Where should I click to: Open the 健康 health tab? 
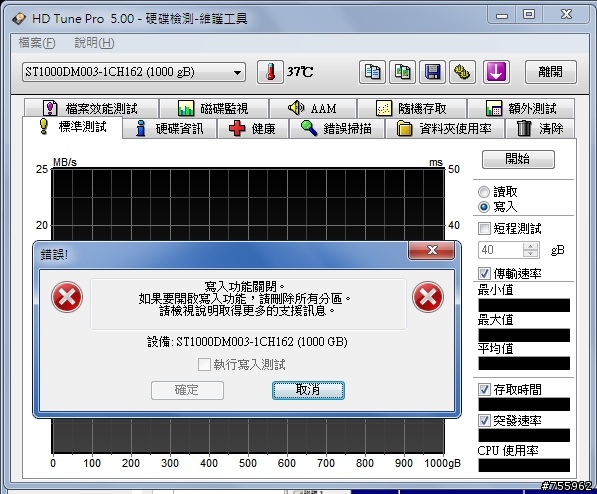[253, 129]
